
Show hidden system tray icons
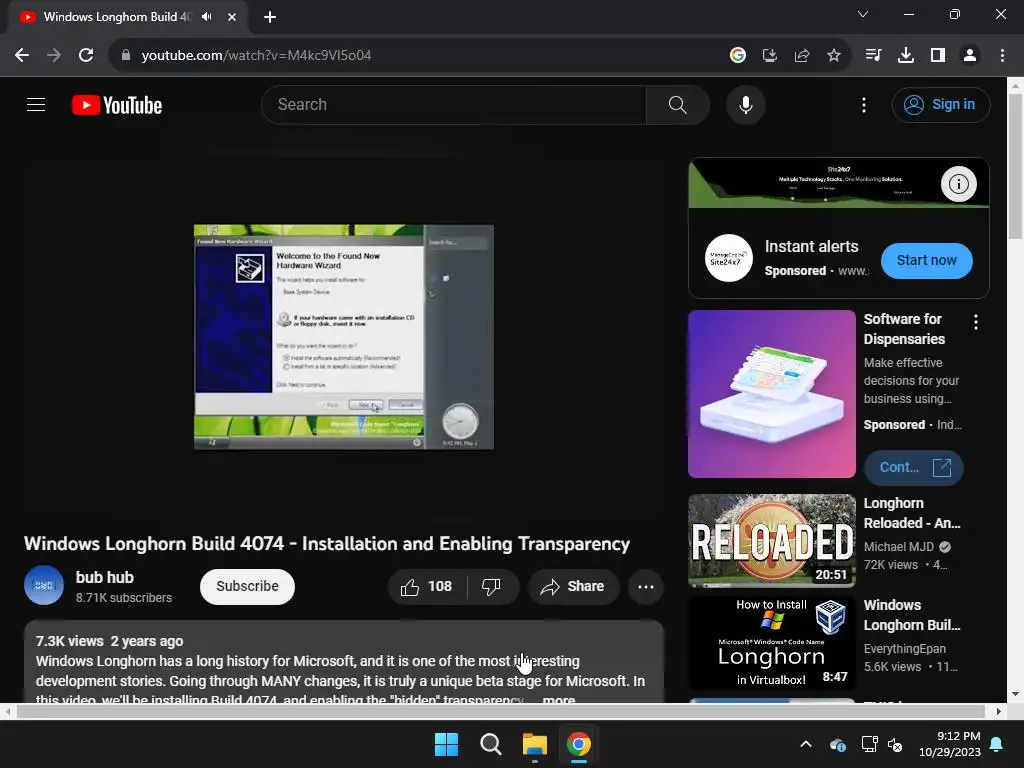806,744
